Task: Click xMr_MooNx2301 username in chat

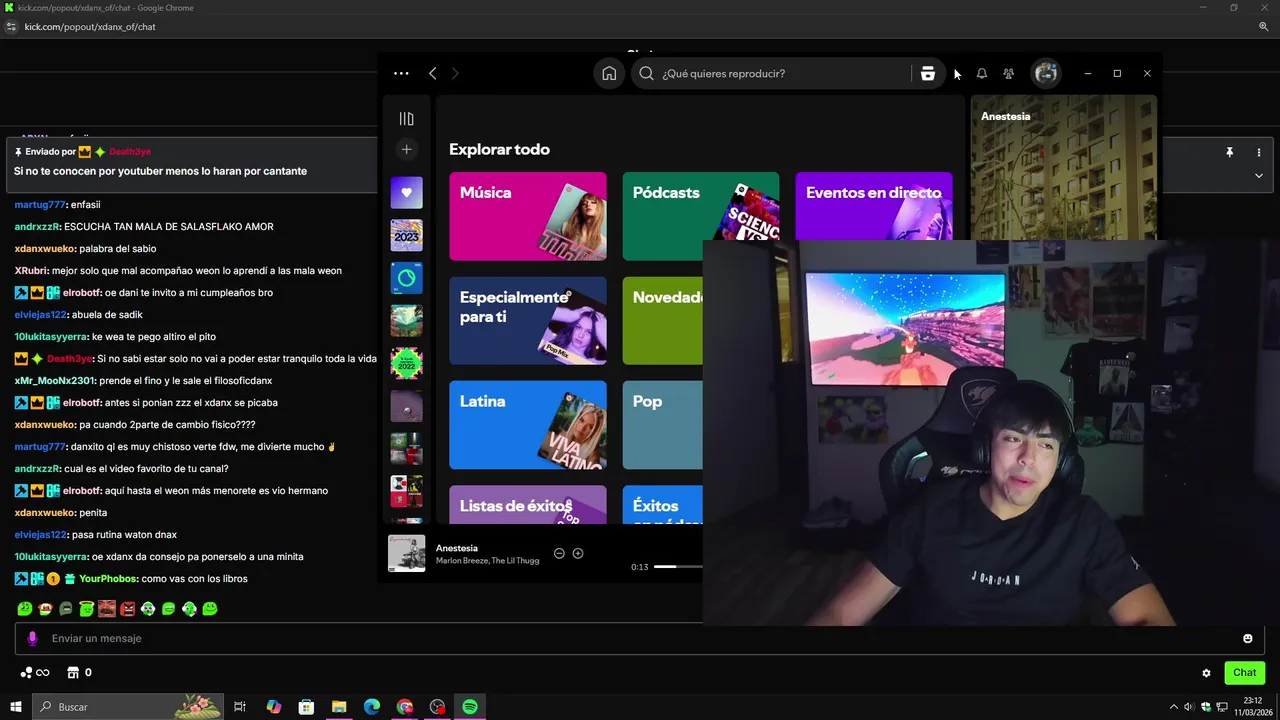Action: coord(54,381)
